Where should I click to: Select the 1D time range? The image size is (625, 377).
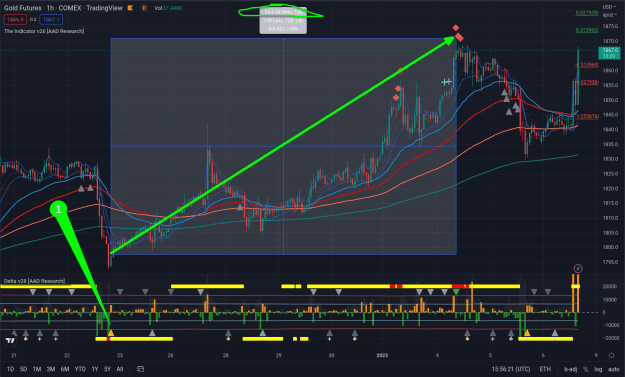(x=11, y=369)
